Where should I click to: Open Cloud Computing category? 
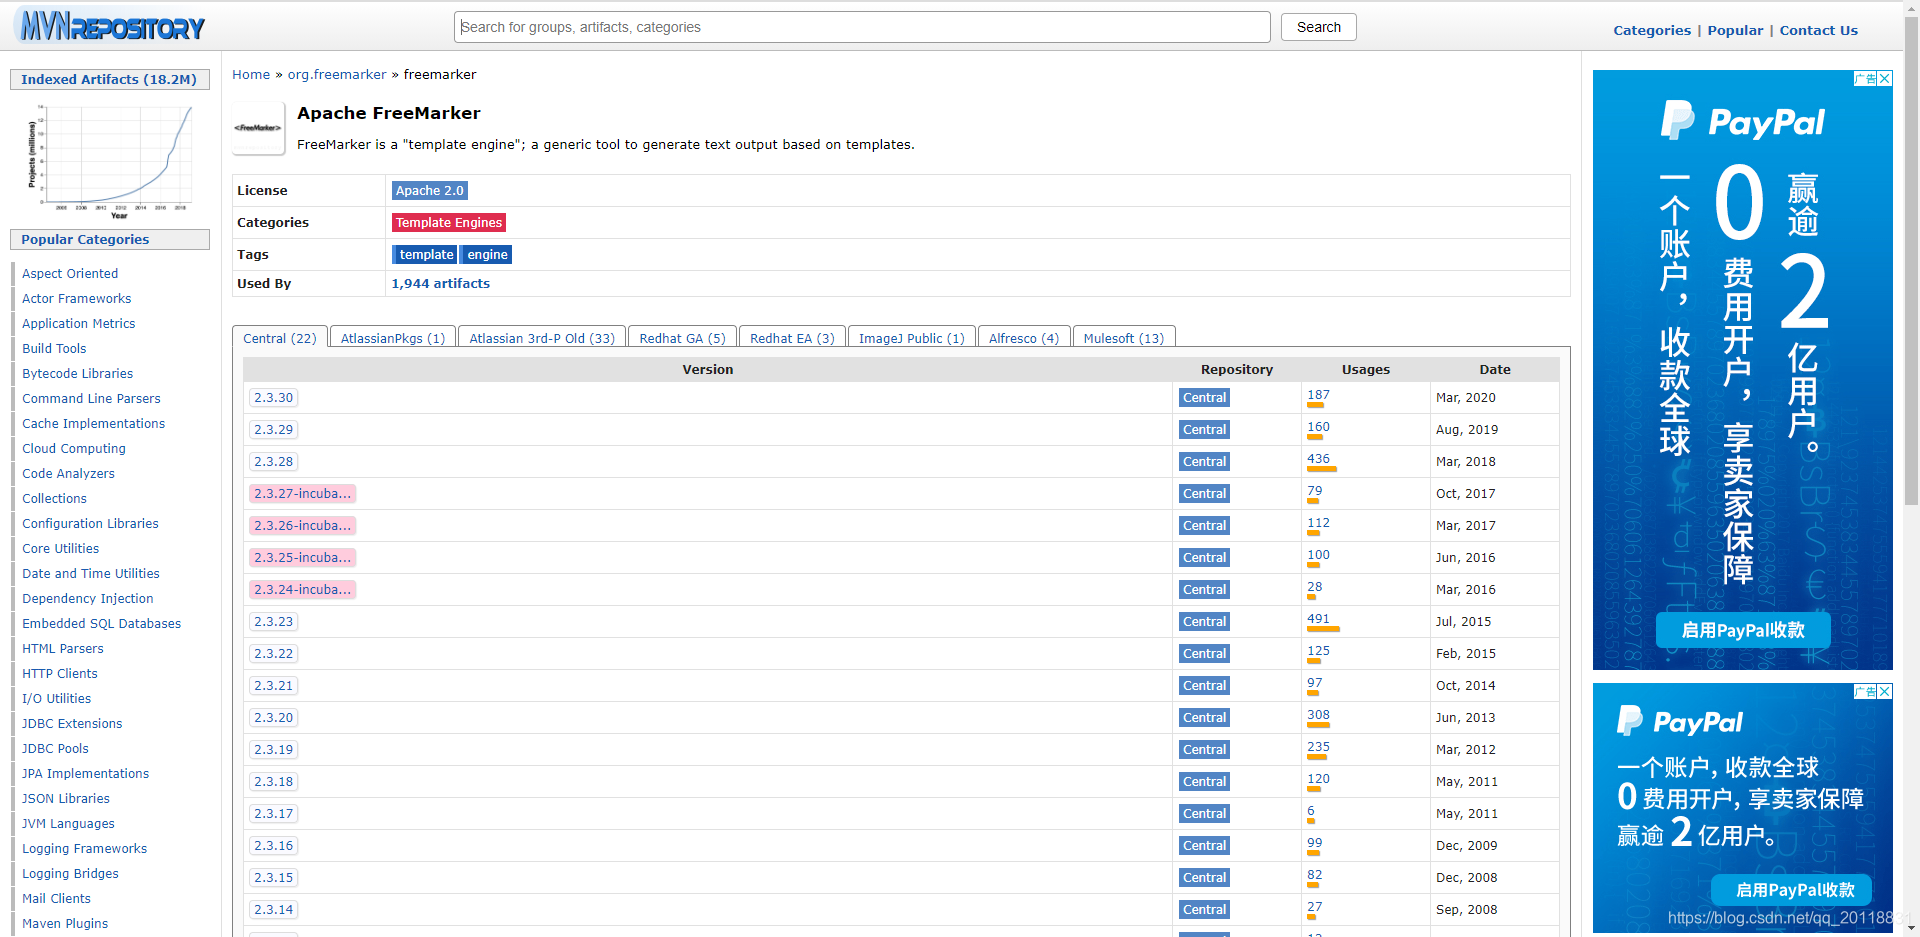click(x=74, y=448)
